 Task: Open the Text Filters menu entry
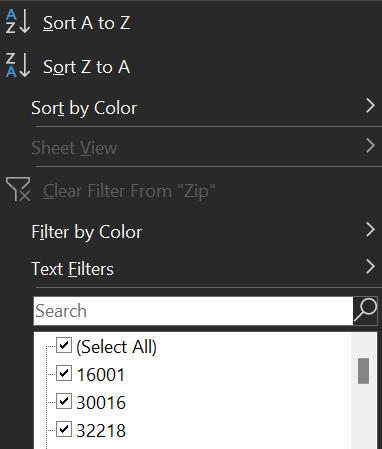tap(72, 269)
